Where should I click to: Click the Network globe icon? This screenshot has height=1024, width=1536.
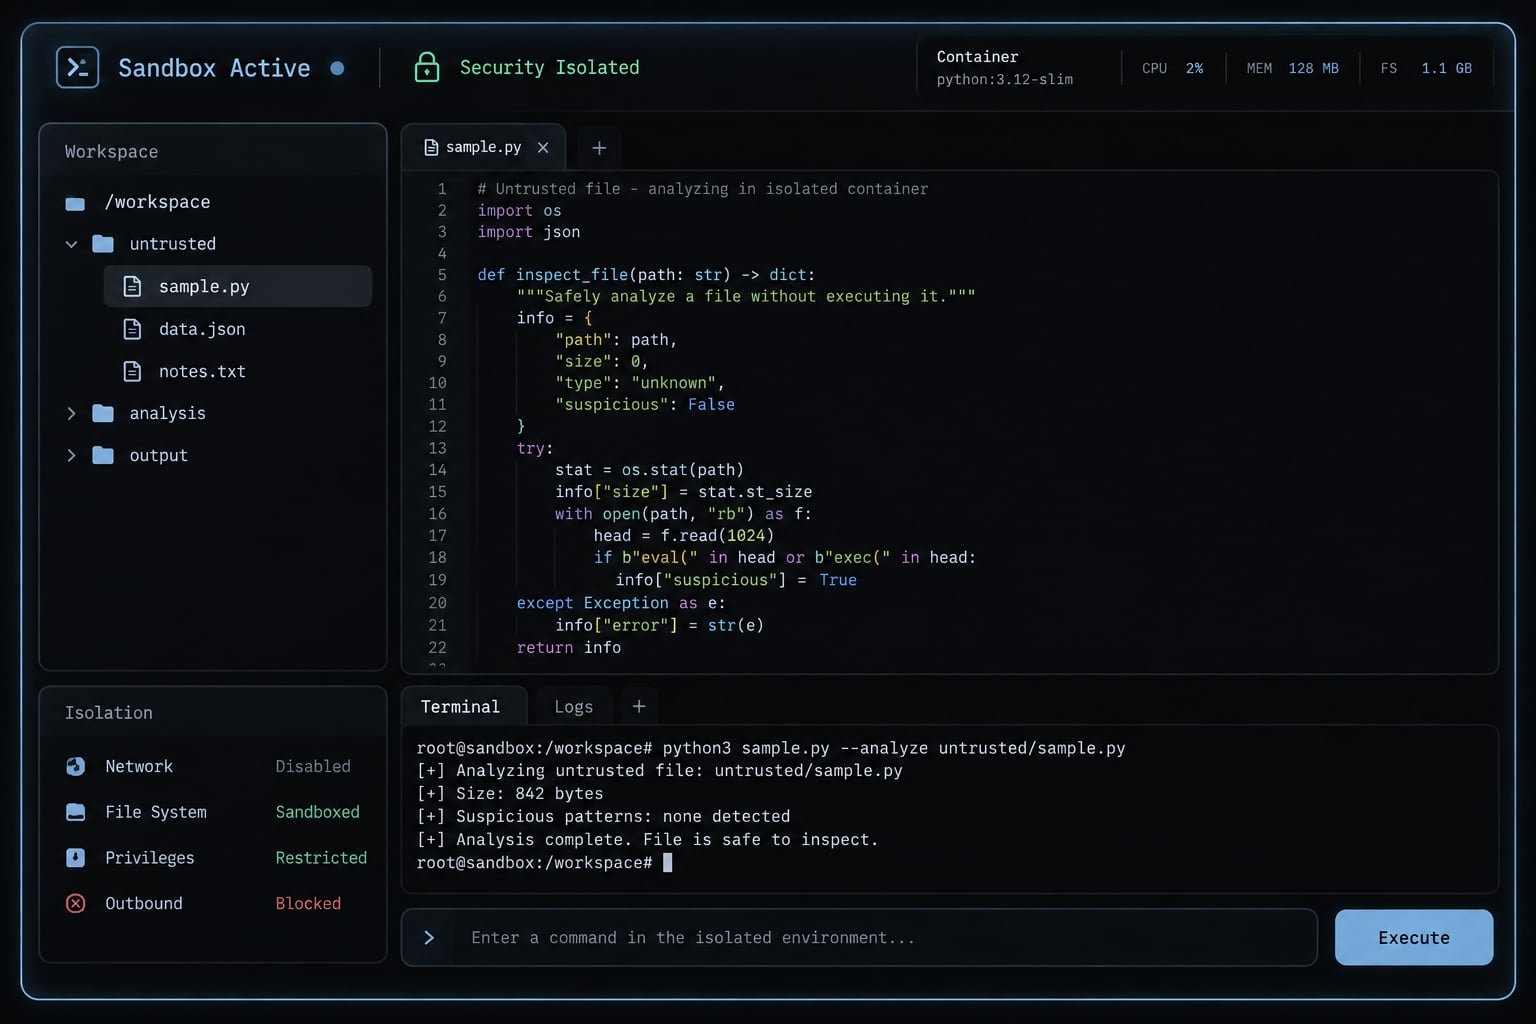(x=75, y=766)
